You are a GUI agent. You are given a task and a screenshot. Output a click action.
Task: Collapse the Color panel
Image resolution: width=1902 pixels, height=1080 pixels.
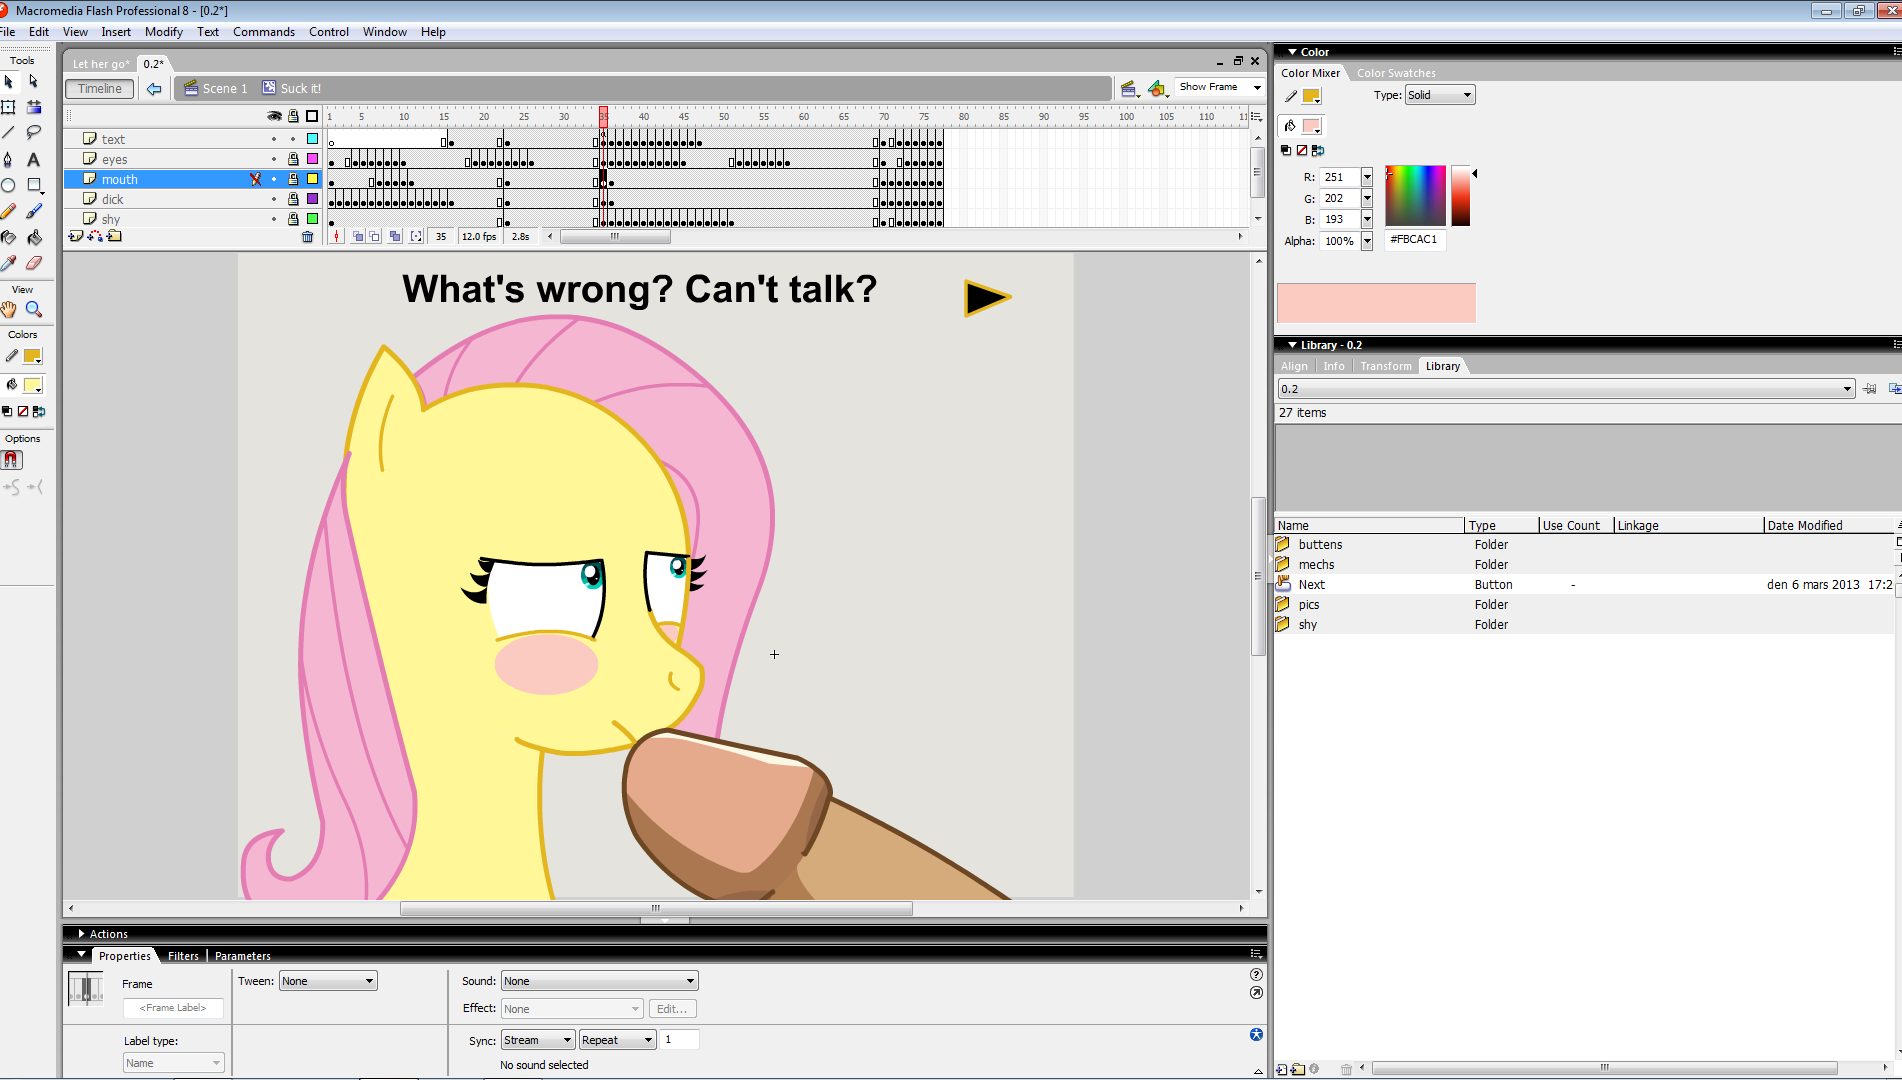point(1293,52)
